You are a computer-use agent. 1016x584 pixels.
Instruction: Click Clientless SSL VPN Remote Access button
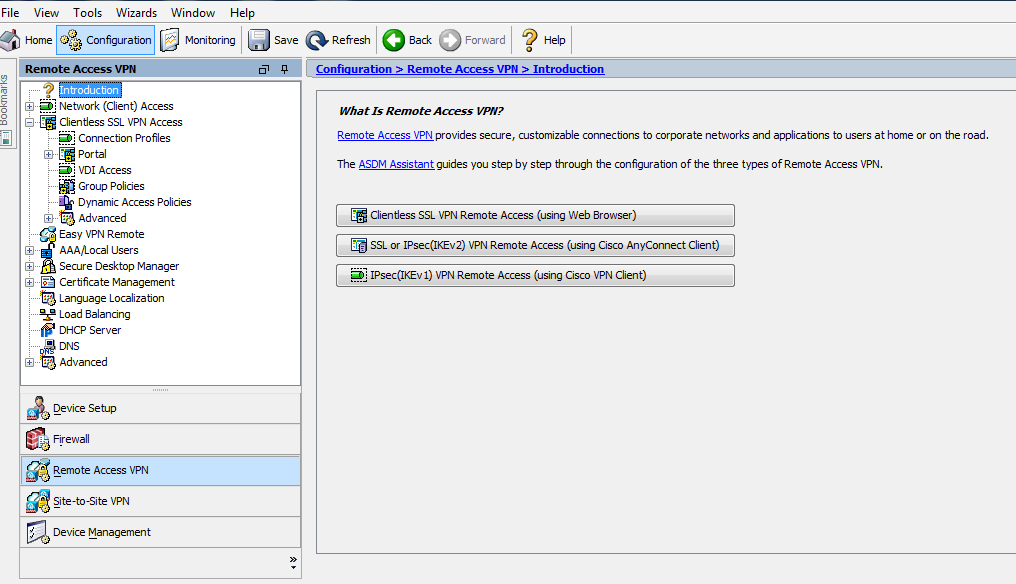535,215
